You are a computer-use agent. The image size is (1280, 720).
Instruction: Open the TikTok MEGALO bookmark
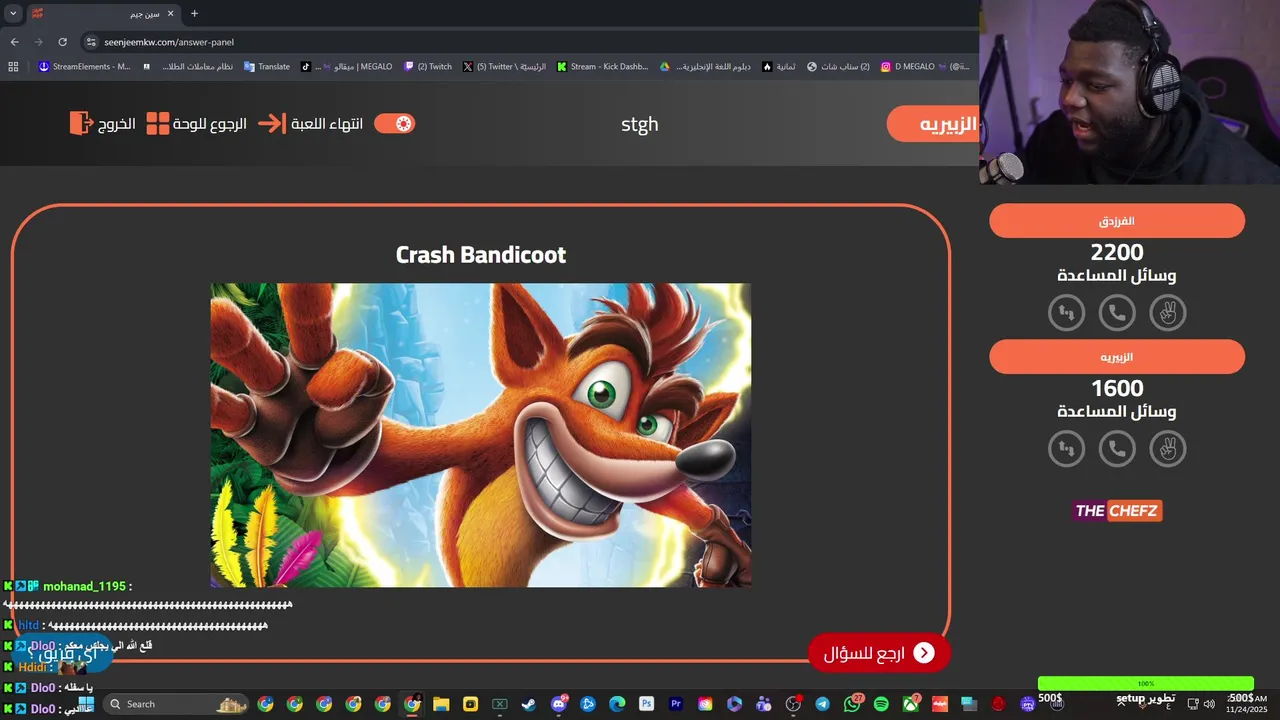click(x=347, y=67)
